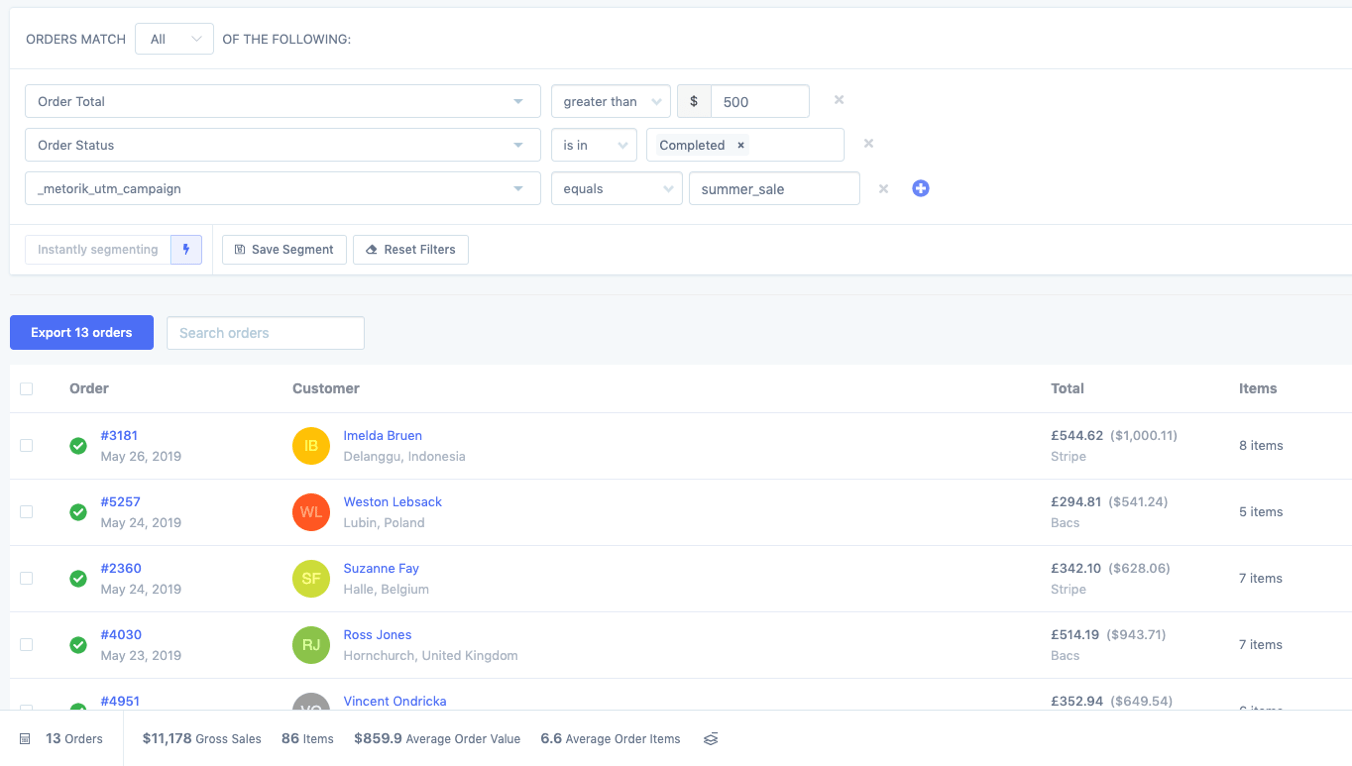Check the checkbox for order #5257
1352x766 pixels.
[26, 511]
